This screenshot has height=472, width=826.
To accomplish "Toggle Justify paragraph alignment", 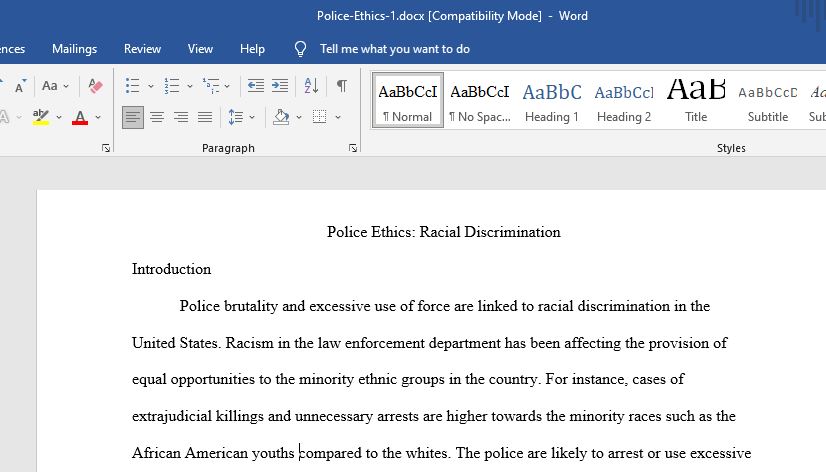I will pyautogui.click(x=205, y=117).
